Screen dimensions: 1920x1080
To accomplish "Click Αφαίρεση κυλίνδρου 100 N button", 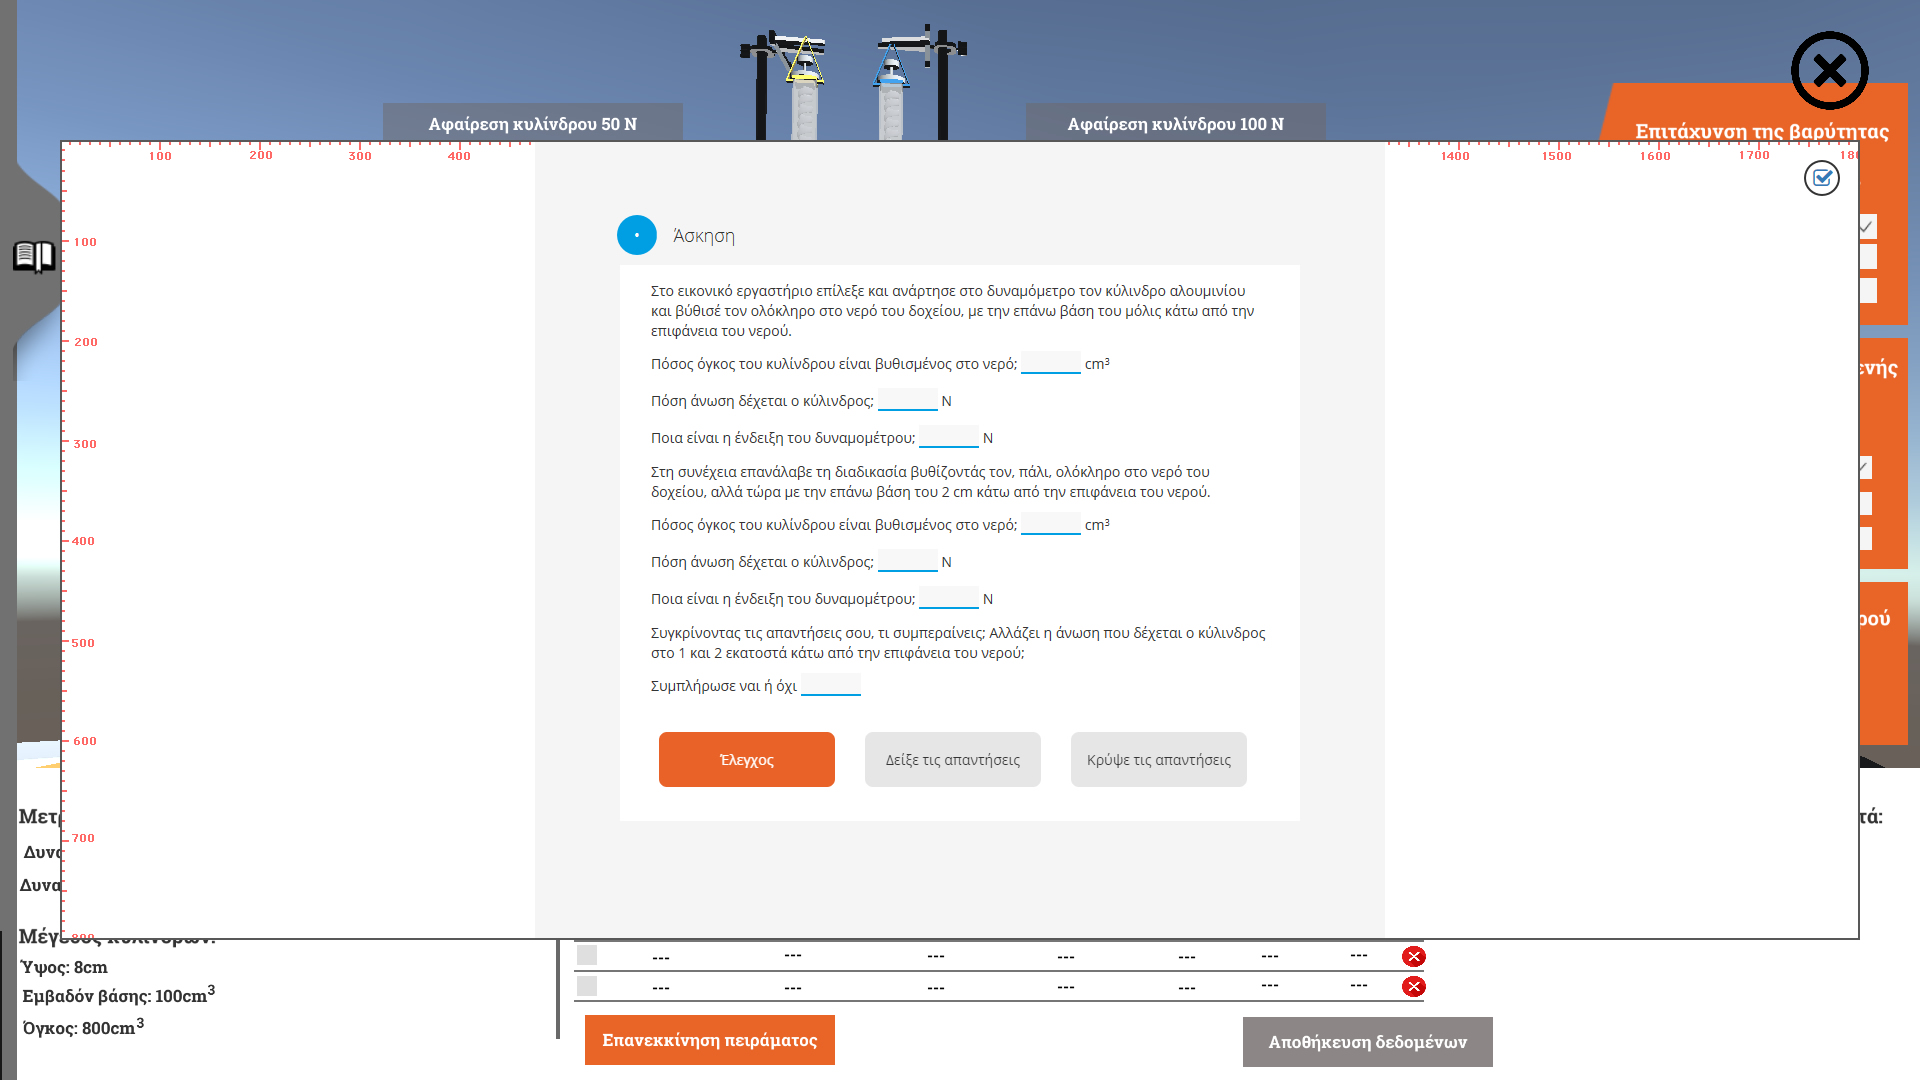I will (x=1175, y=123).
